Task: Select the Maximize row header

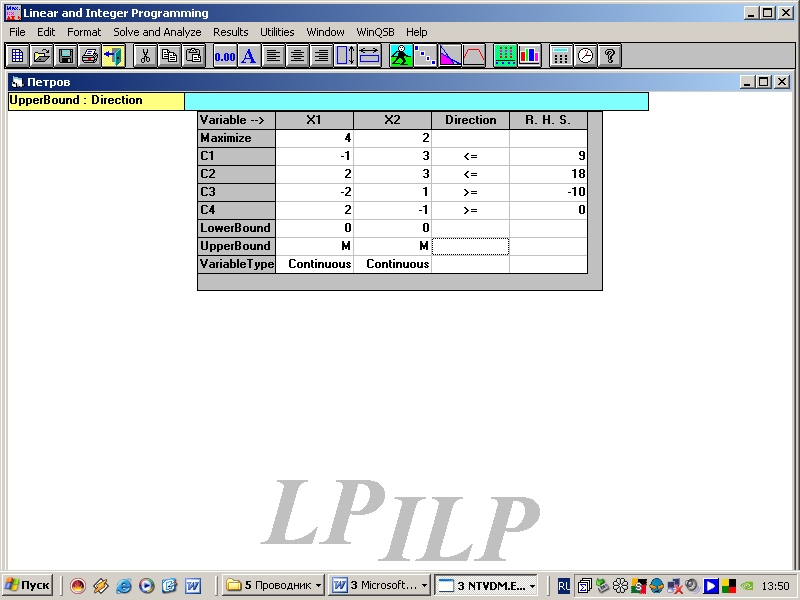Action: coord(237,138)
